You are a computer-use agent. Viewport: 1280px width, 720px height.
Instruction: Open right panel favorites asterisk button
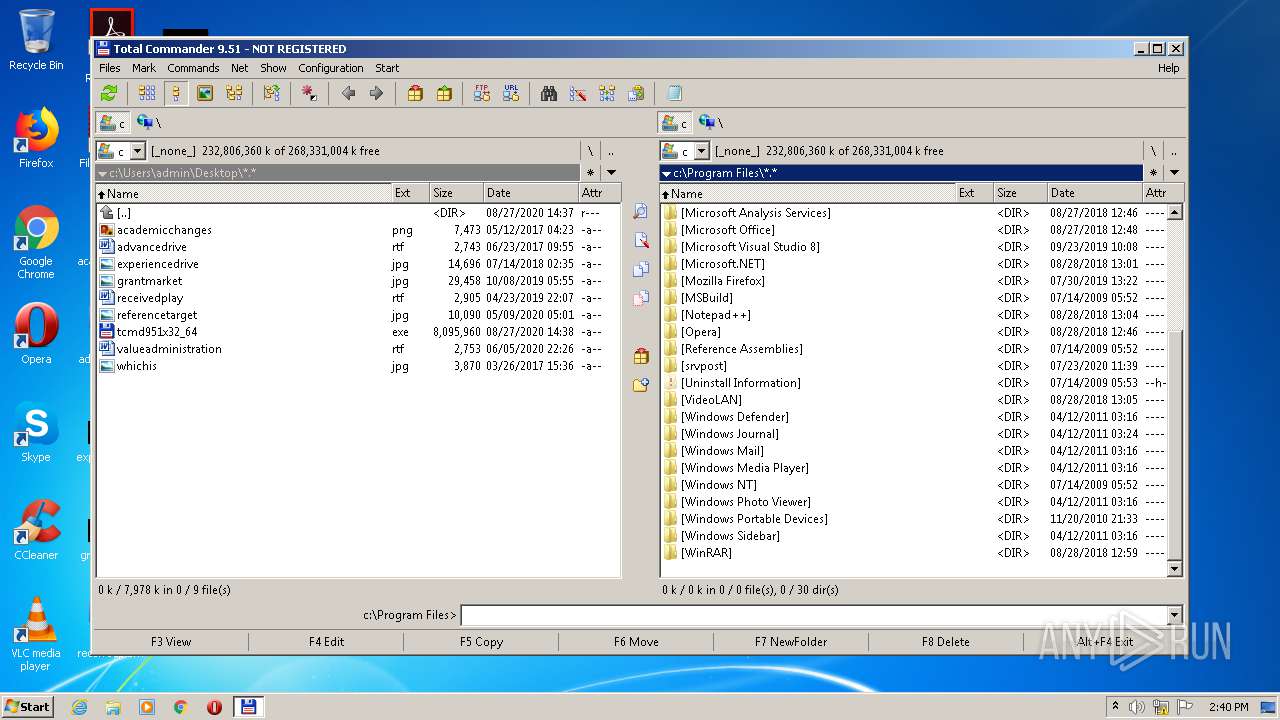(1153, 173)
